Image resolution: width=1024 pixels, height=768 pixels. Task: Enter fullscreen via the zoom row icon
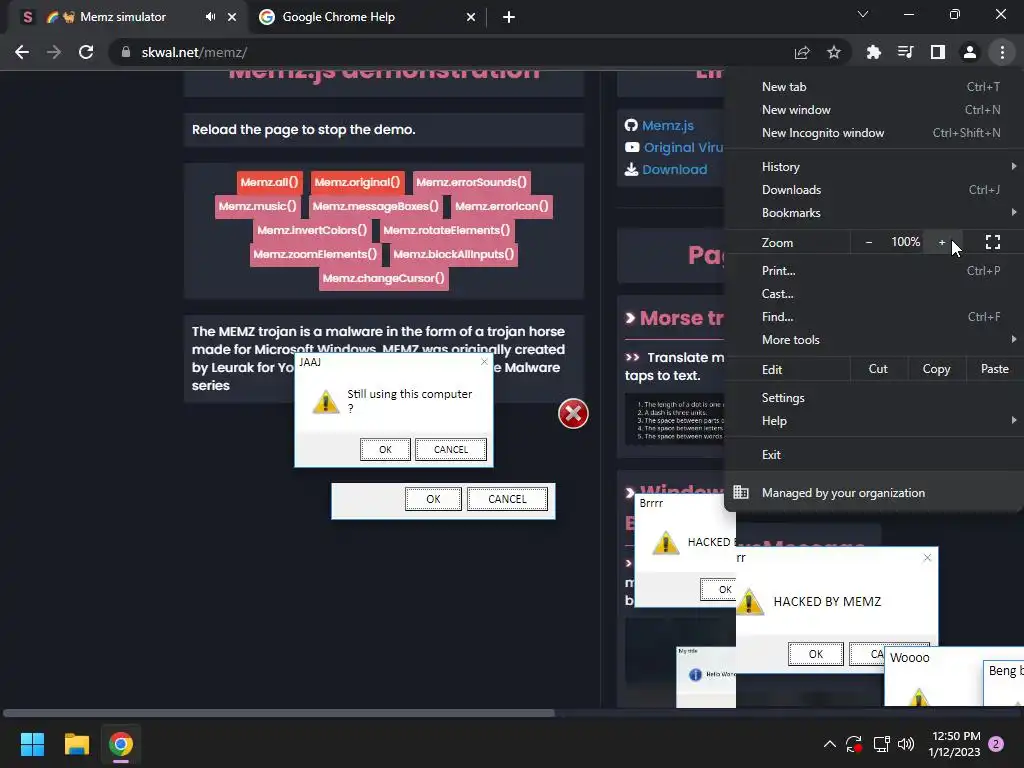coord(993,242)
